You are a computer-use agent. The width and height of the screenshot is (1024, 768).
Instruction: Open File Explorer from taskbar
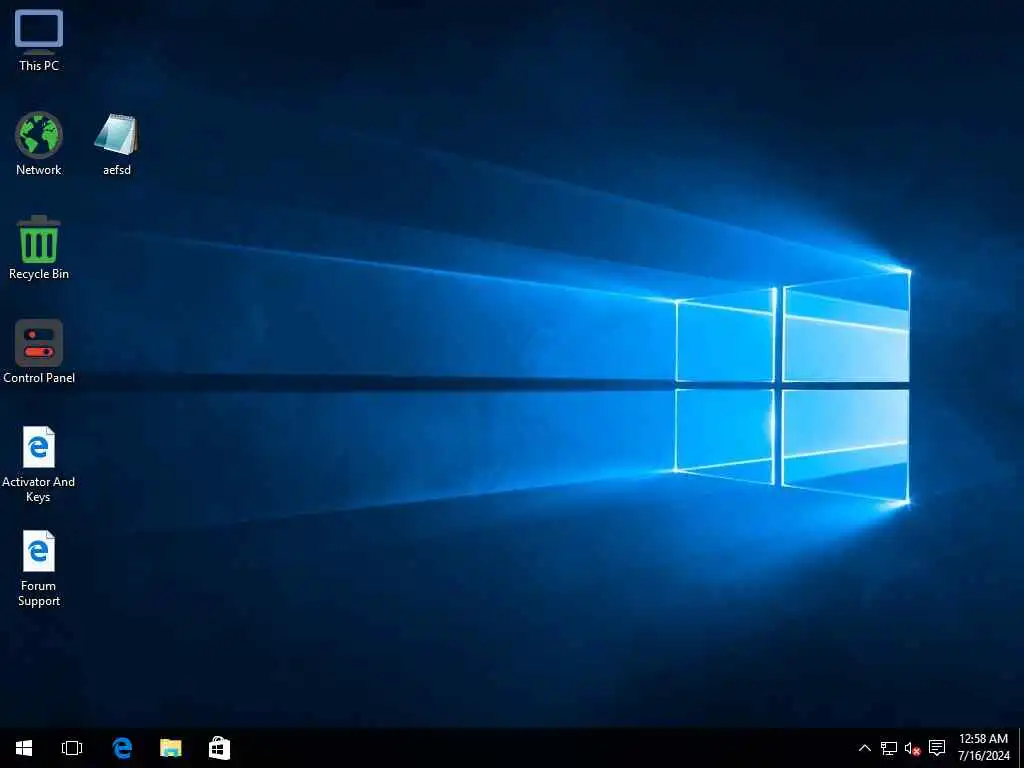[x=170, y=748]
